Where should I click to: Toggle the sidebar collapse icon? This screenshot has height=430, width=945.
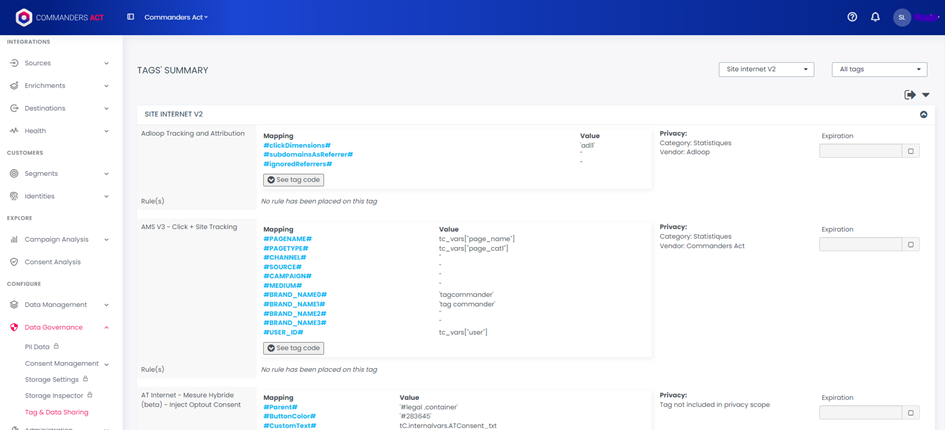[130, 17]
